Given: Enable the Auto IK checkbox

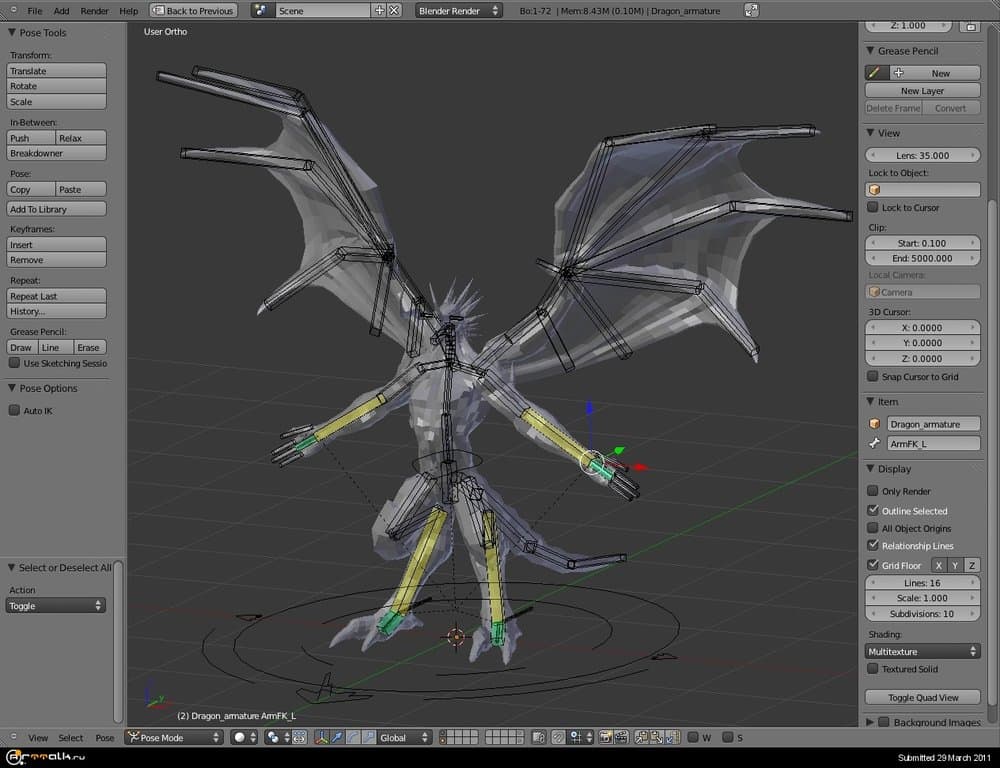Looking at the screenshot, I should point(14,411).
